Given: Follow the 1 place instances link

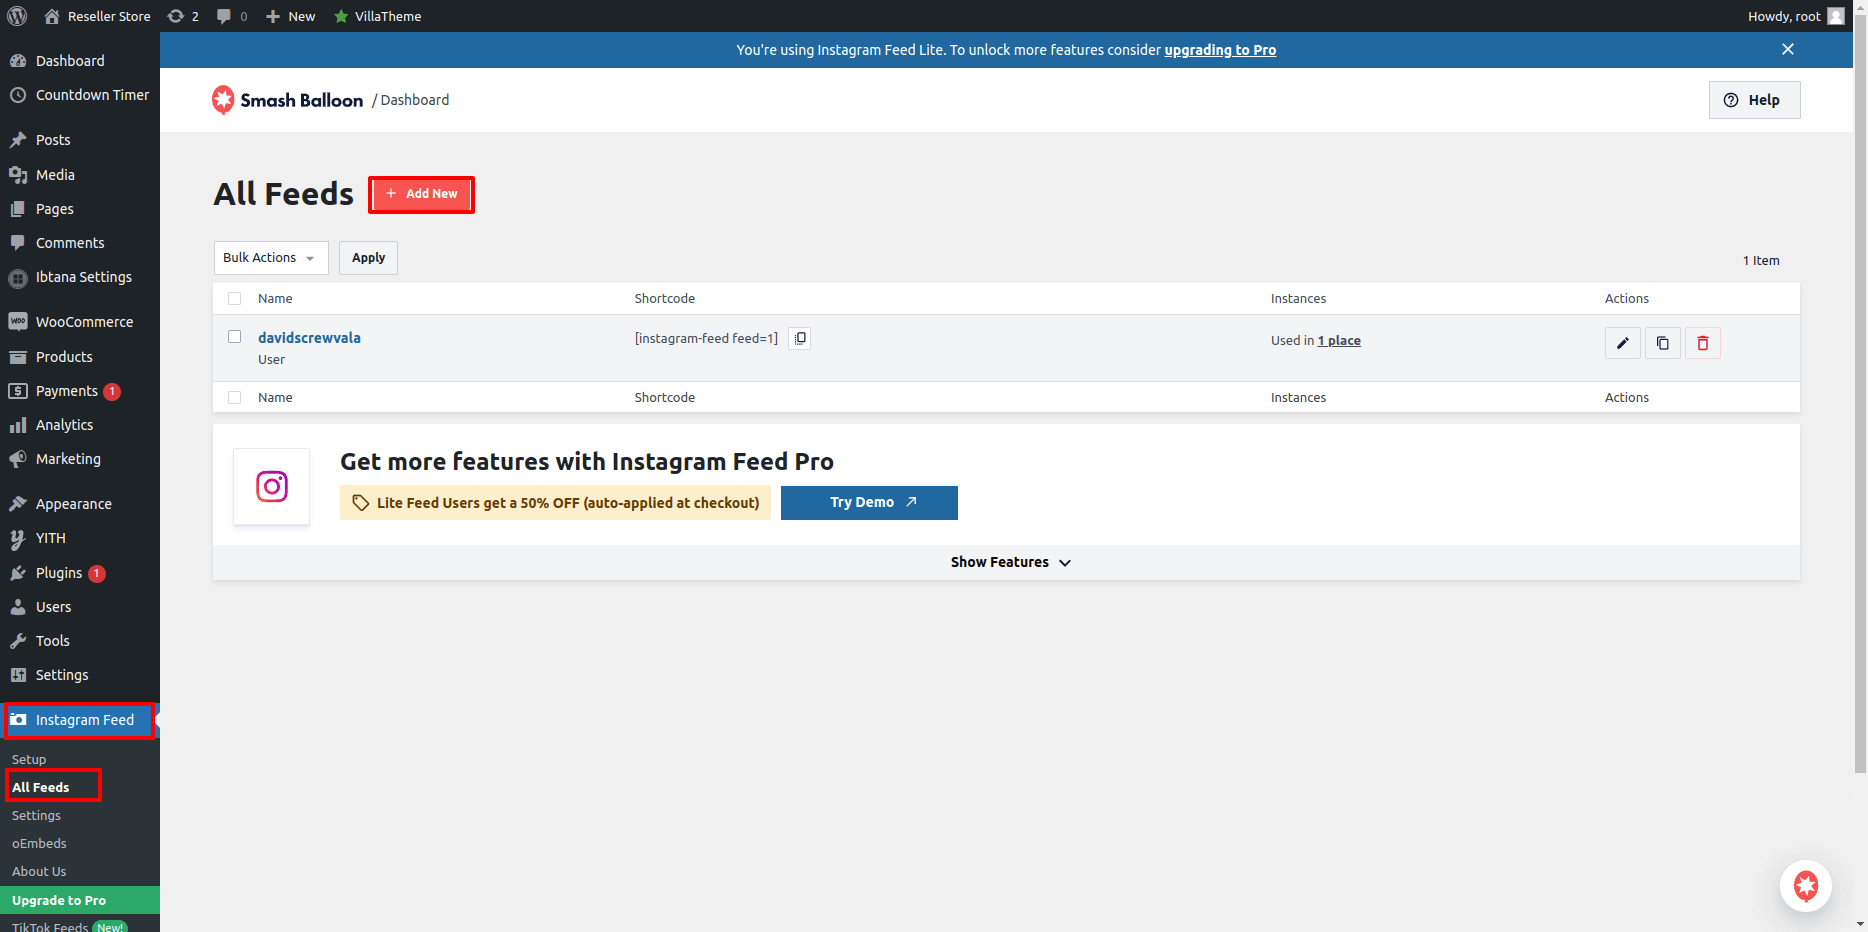Looking at the screenshot, I should 1339,341.
